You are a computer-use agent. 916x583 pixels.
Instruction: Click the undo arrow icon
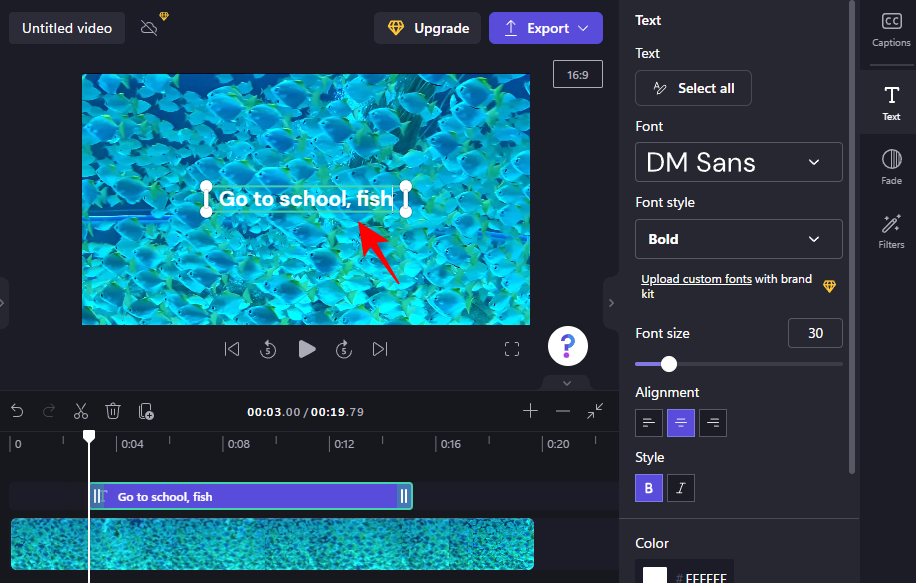click(17, 411)
